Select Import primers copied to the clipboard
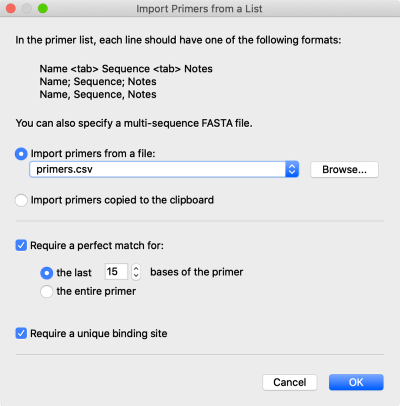The image size is (400, 406). click(21, 200)
